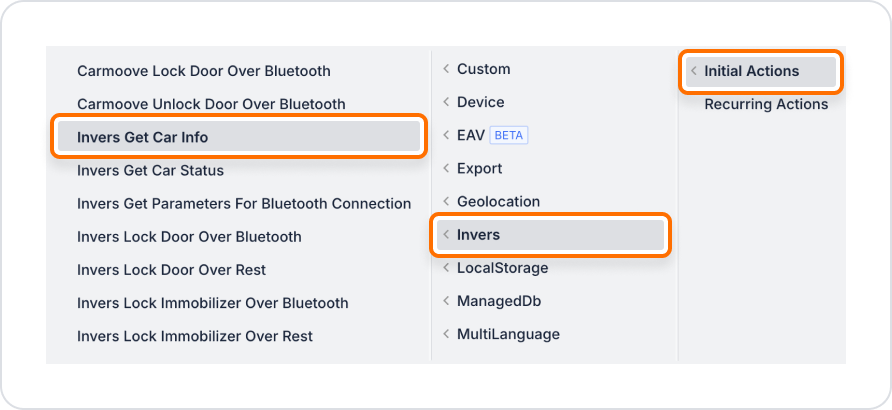Open the EAV category
This screenshot has height=410, width=892.
click(470, 135)
